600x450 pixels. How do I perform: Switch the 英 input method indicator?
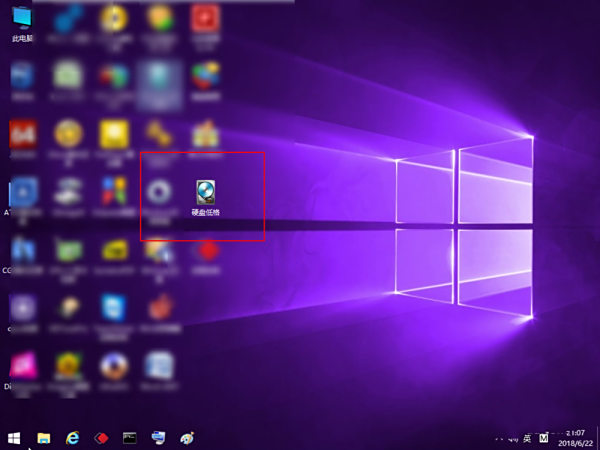527,438
